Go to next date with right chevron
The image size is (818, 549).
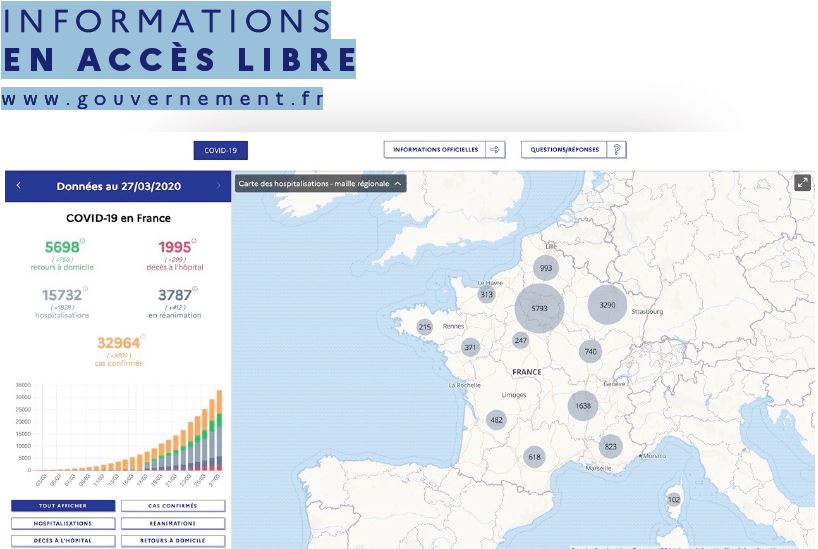[x=218, y=185]
